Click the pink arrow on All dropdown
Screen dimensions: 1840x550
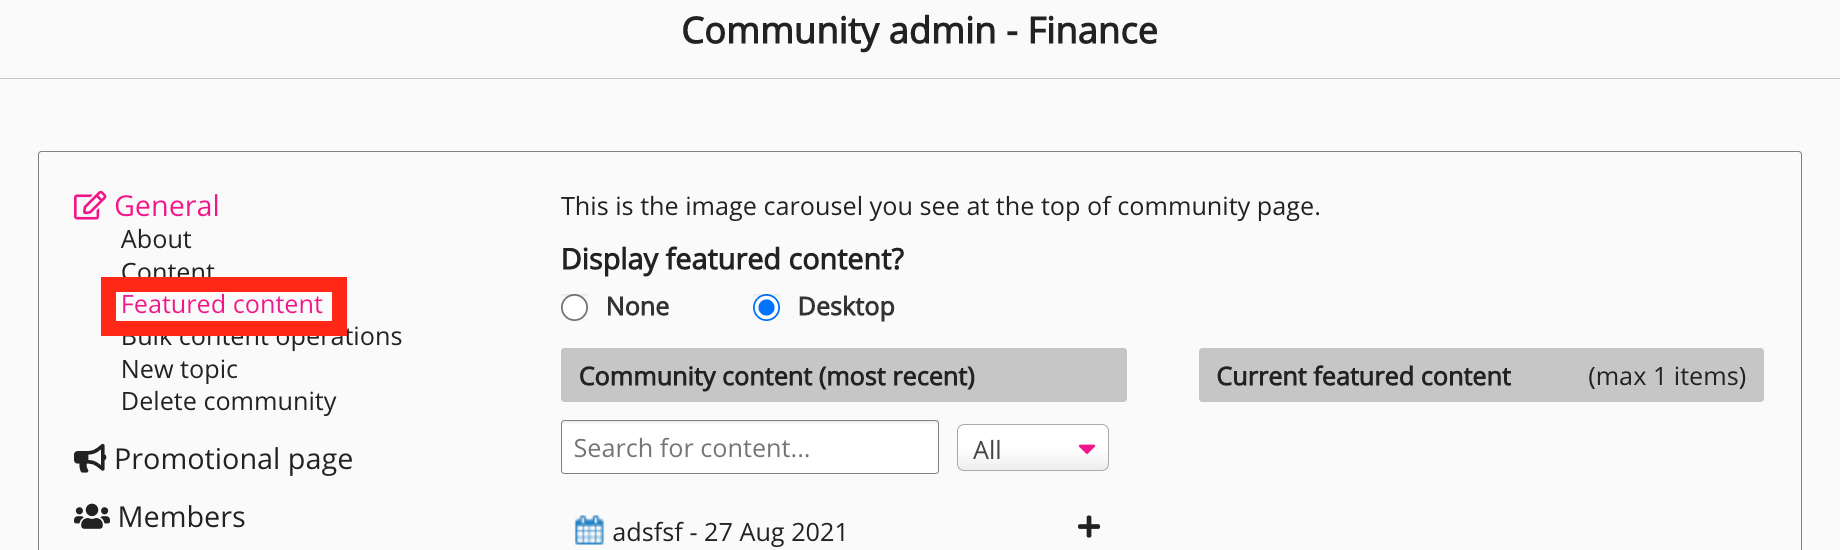[x=1087, y=449]
